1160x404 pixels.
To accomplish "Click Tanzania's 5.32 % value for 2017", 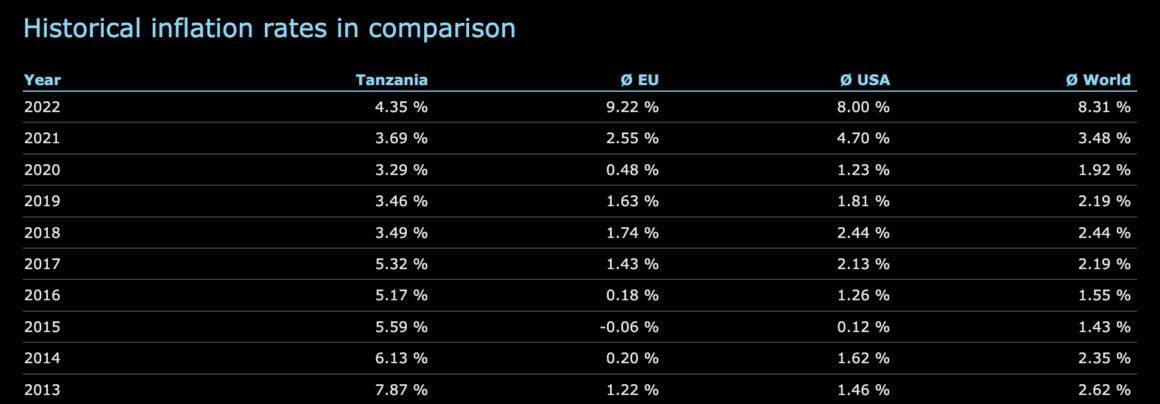I will click(399, 264).
